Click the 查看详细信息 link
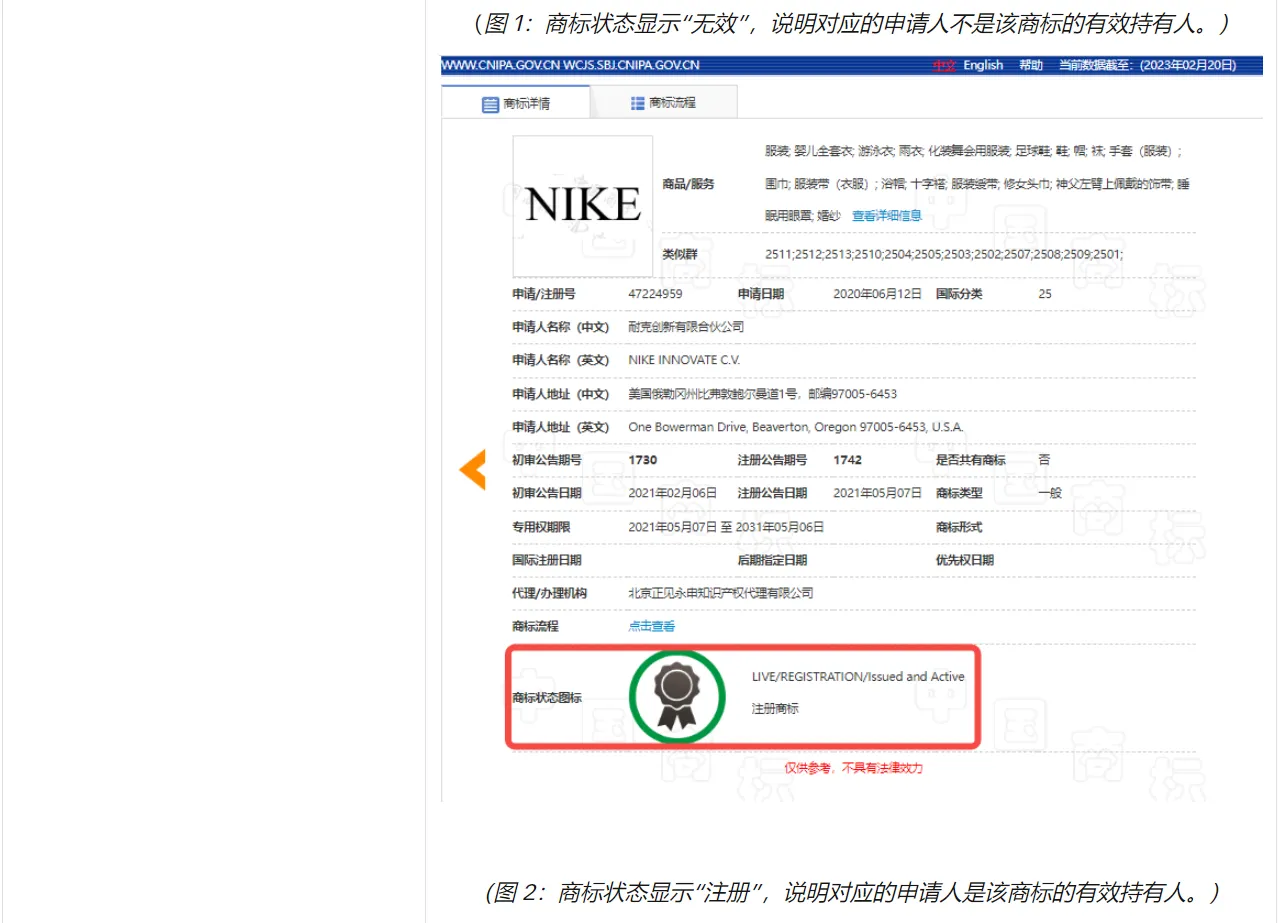This screenshot has height=923, width=1278. (x=887, y=215)
